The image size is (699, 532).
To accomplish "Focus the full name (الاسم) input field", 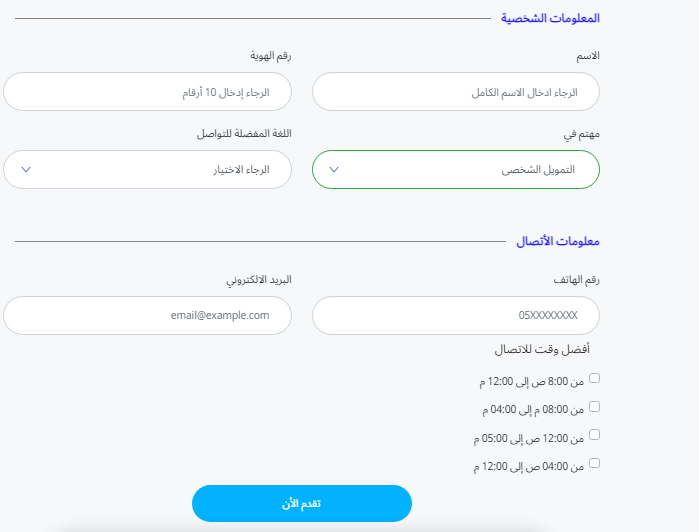I will pyautogui.click(x=456, y=92).
